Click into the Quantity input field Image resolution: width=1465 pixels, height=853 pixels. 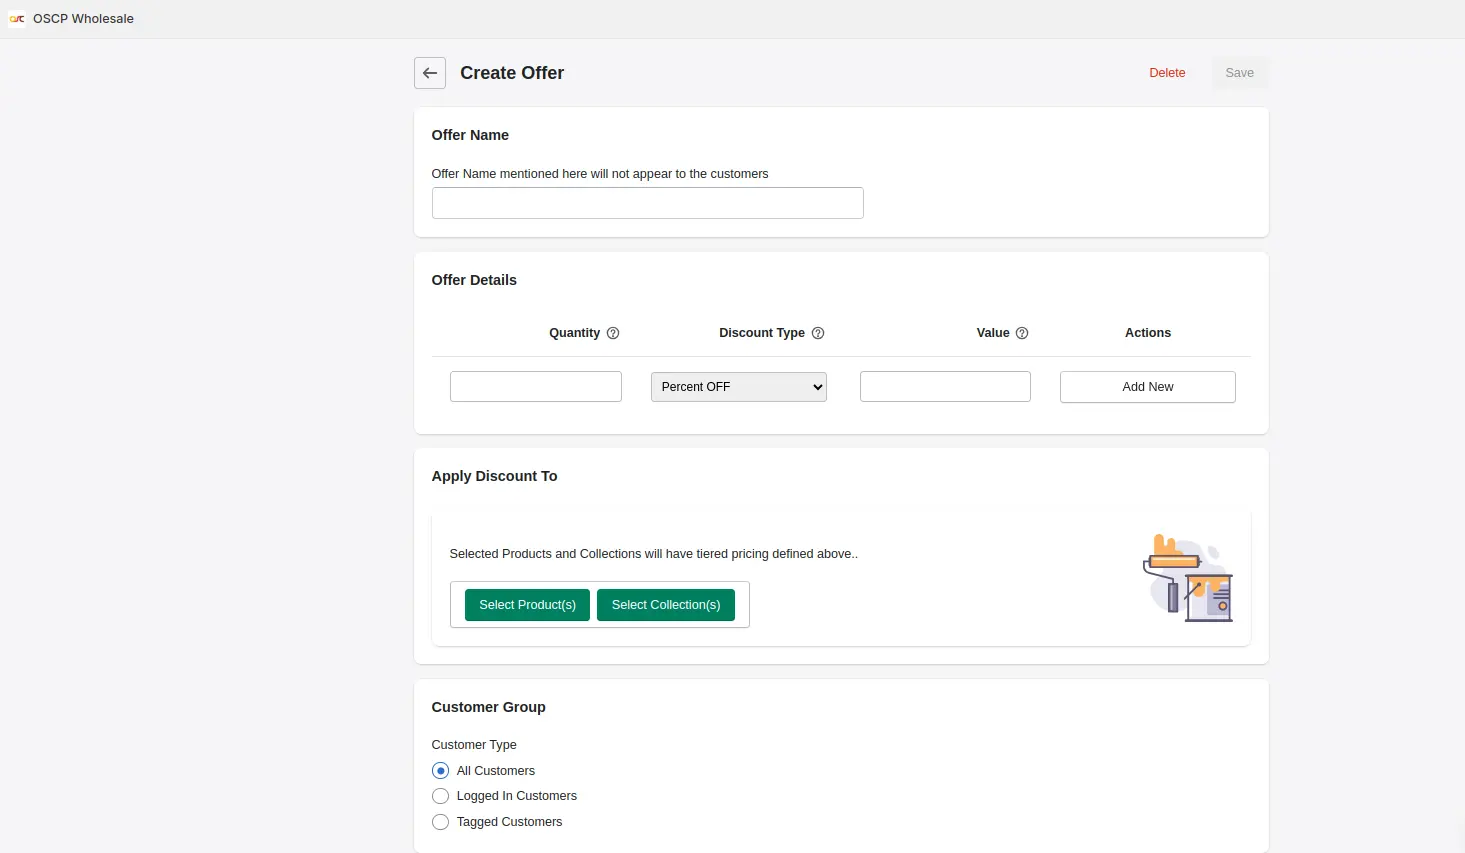tap(535, 387)
